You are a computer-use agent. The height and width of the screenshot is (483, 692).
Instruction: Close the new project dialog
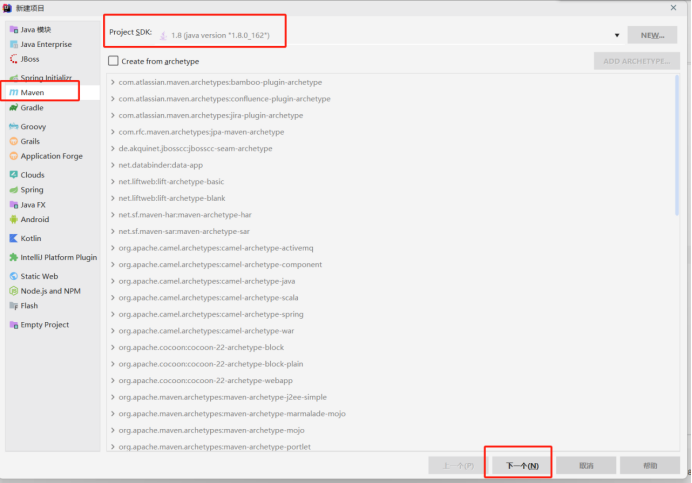point(673,8)
